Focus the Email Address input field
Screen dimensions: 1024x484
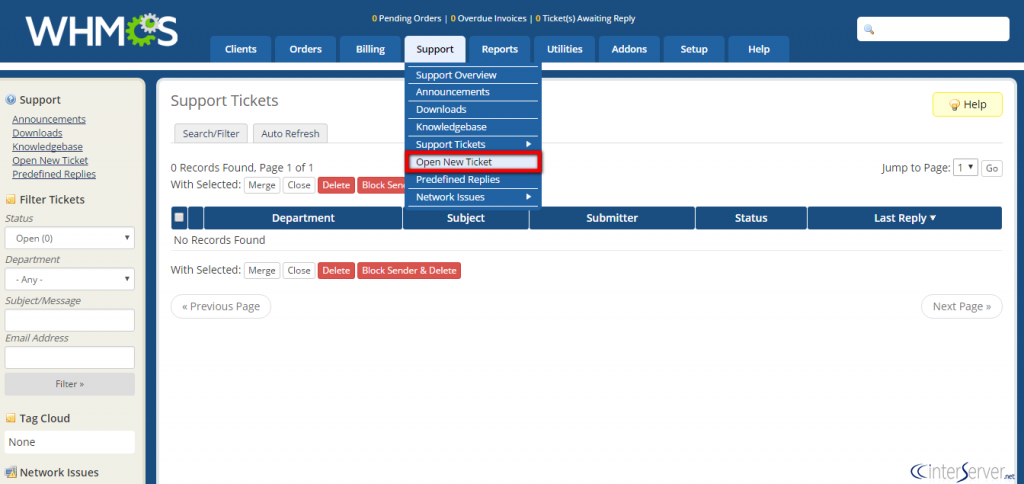(x=70, y=357)
